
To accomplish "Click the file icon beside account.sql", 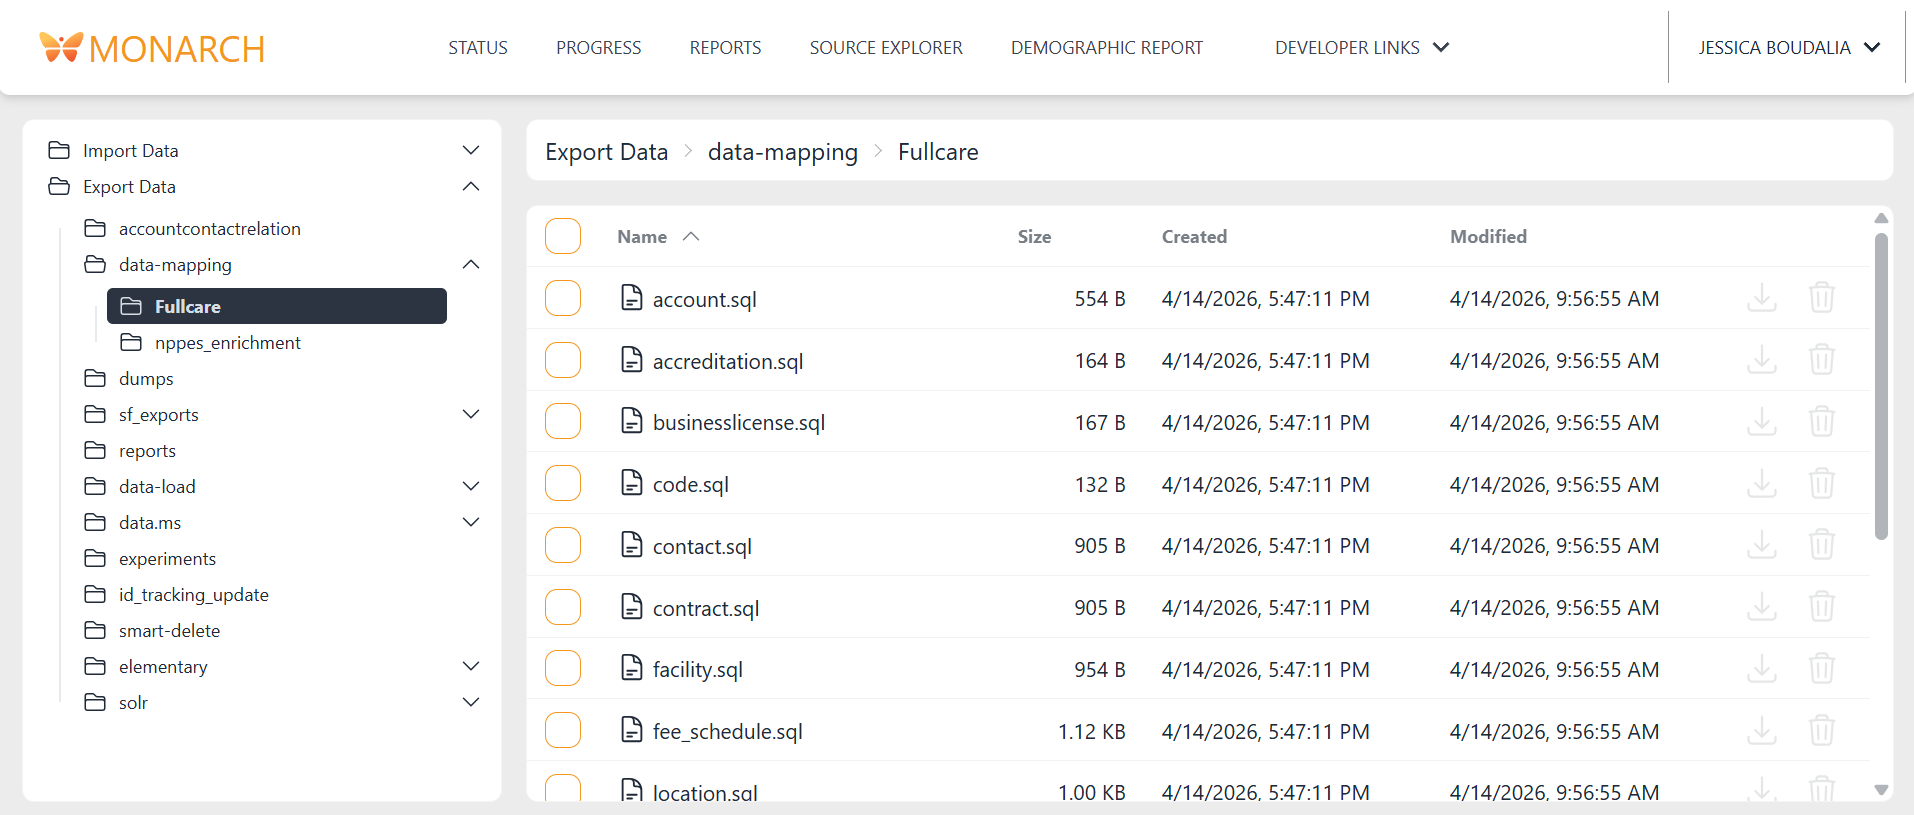I will click(x=632, y=297).
